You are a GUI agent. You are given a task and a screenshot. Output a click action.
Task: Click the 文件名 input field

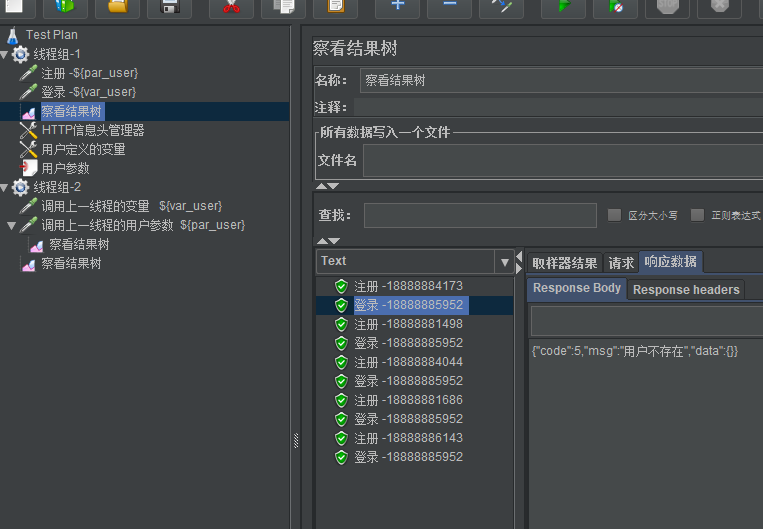563,160
